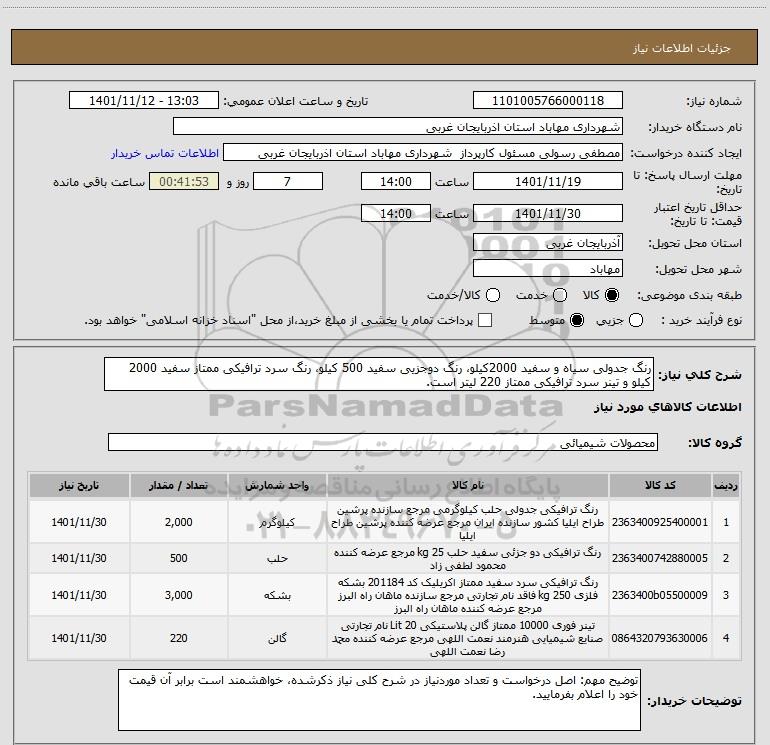Click the row 2 product name رنگ ترافیکی دو جزئی
This screenshot has height=745, width=770.
468,558
